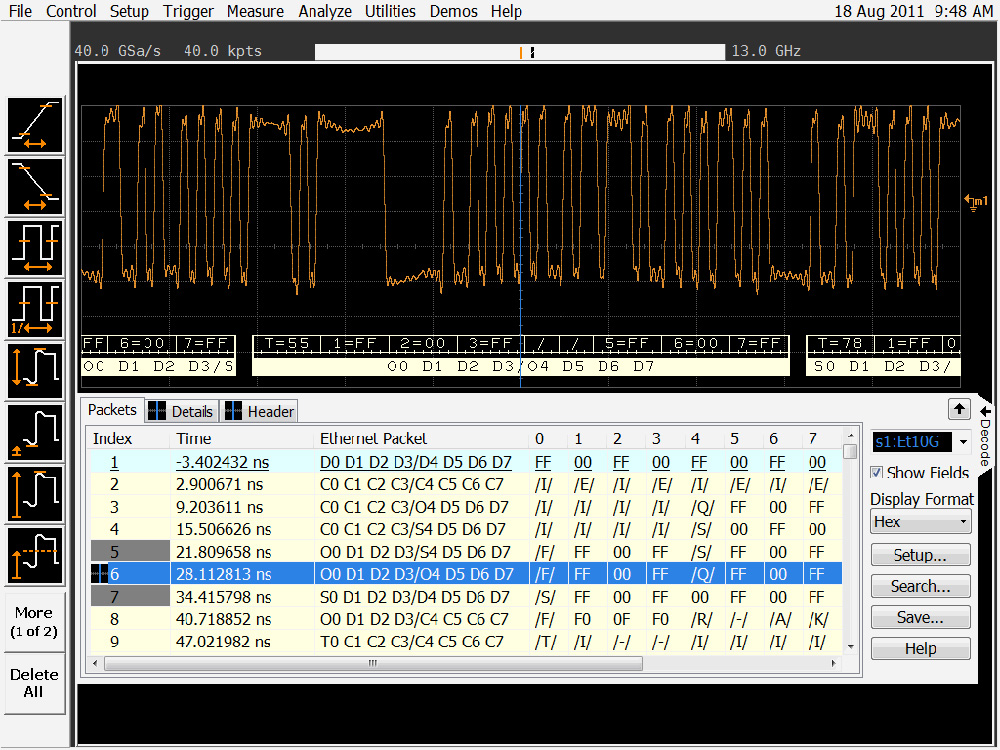Add the peak-to-peak voltage measurement icon

coord(35,370)
